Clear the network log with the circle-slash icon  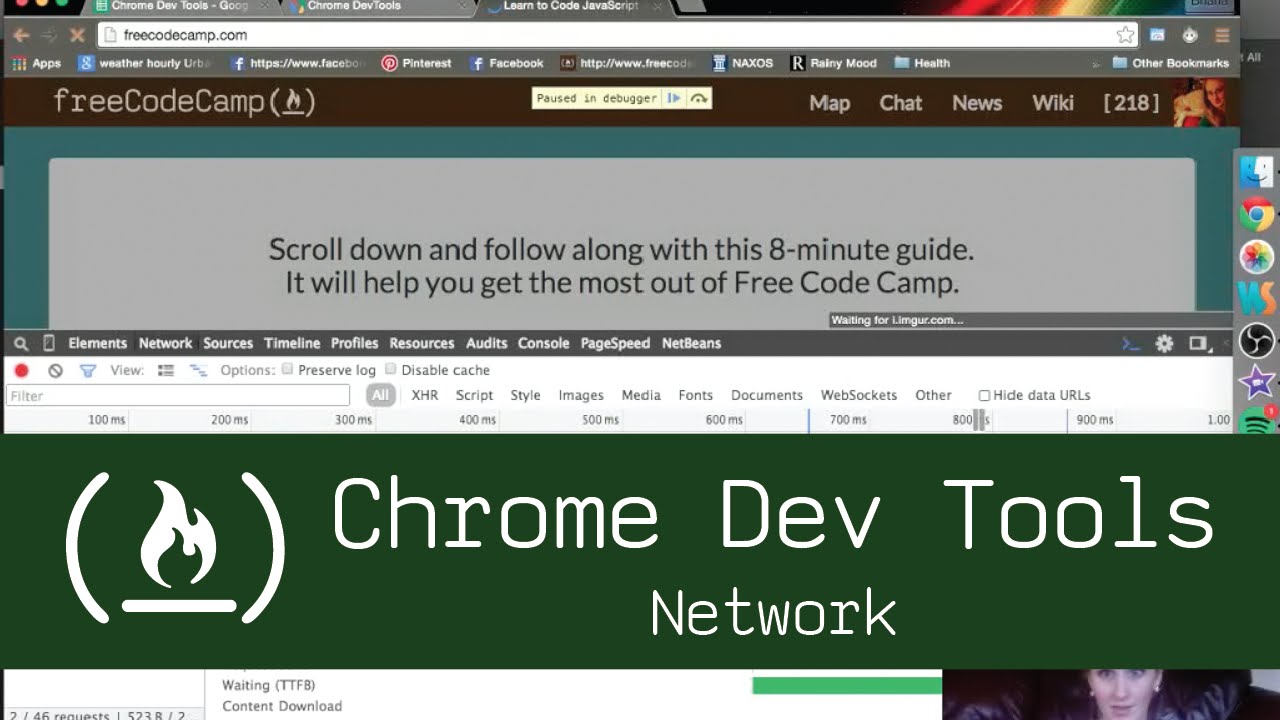(x=55, y=370)
